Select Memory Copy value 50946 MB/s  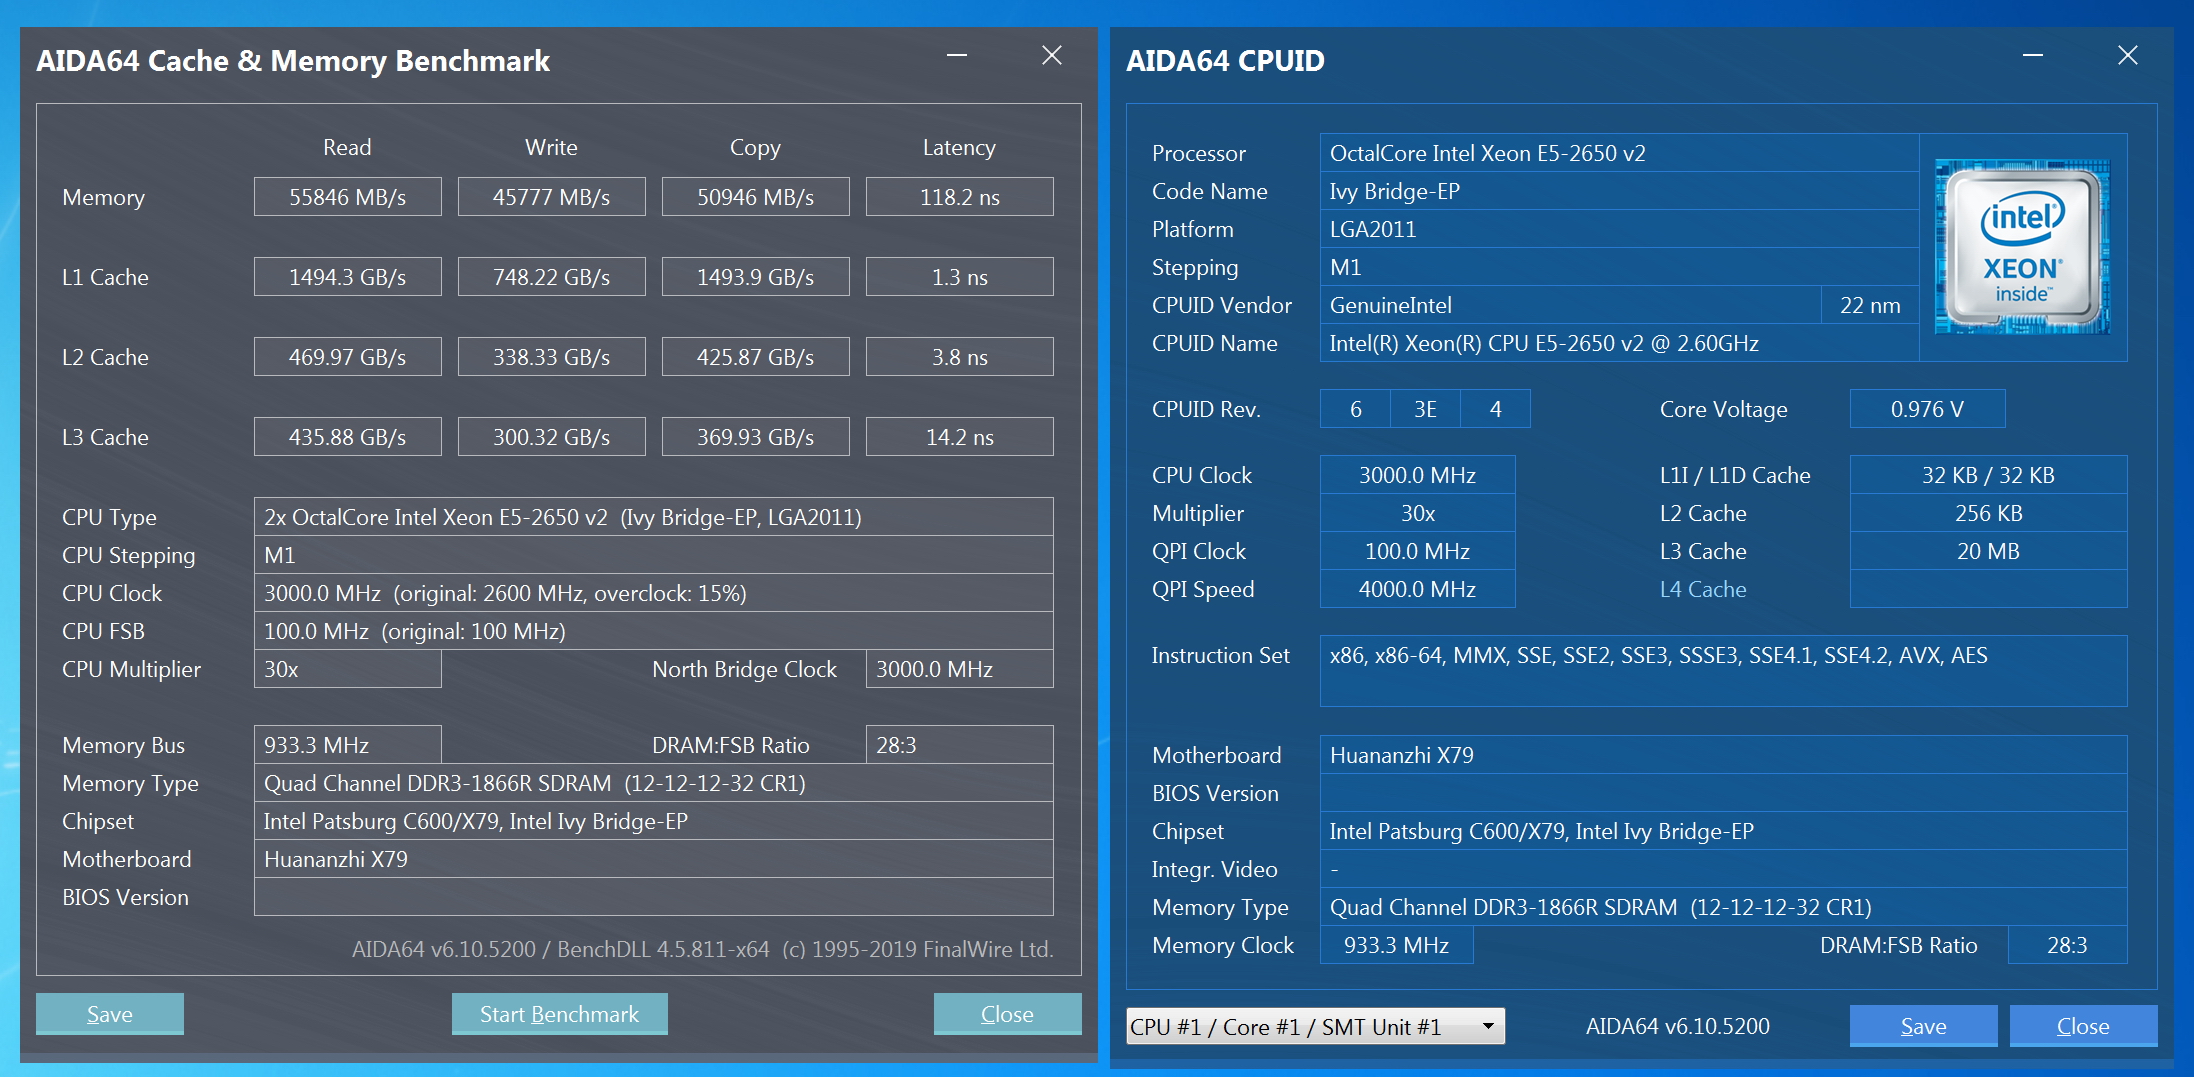click(756, 197)
